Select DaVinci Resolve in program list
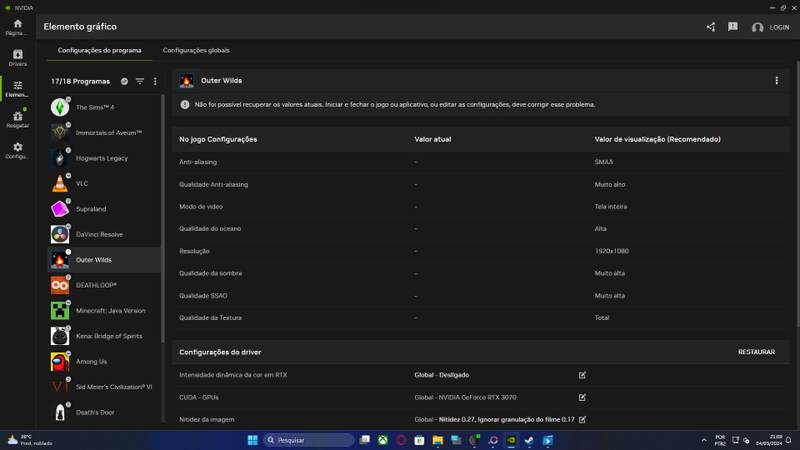This screenshot has height=450, width=800. pyautogui.click(x=105, y=234)
